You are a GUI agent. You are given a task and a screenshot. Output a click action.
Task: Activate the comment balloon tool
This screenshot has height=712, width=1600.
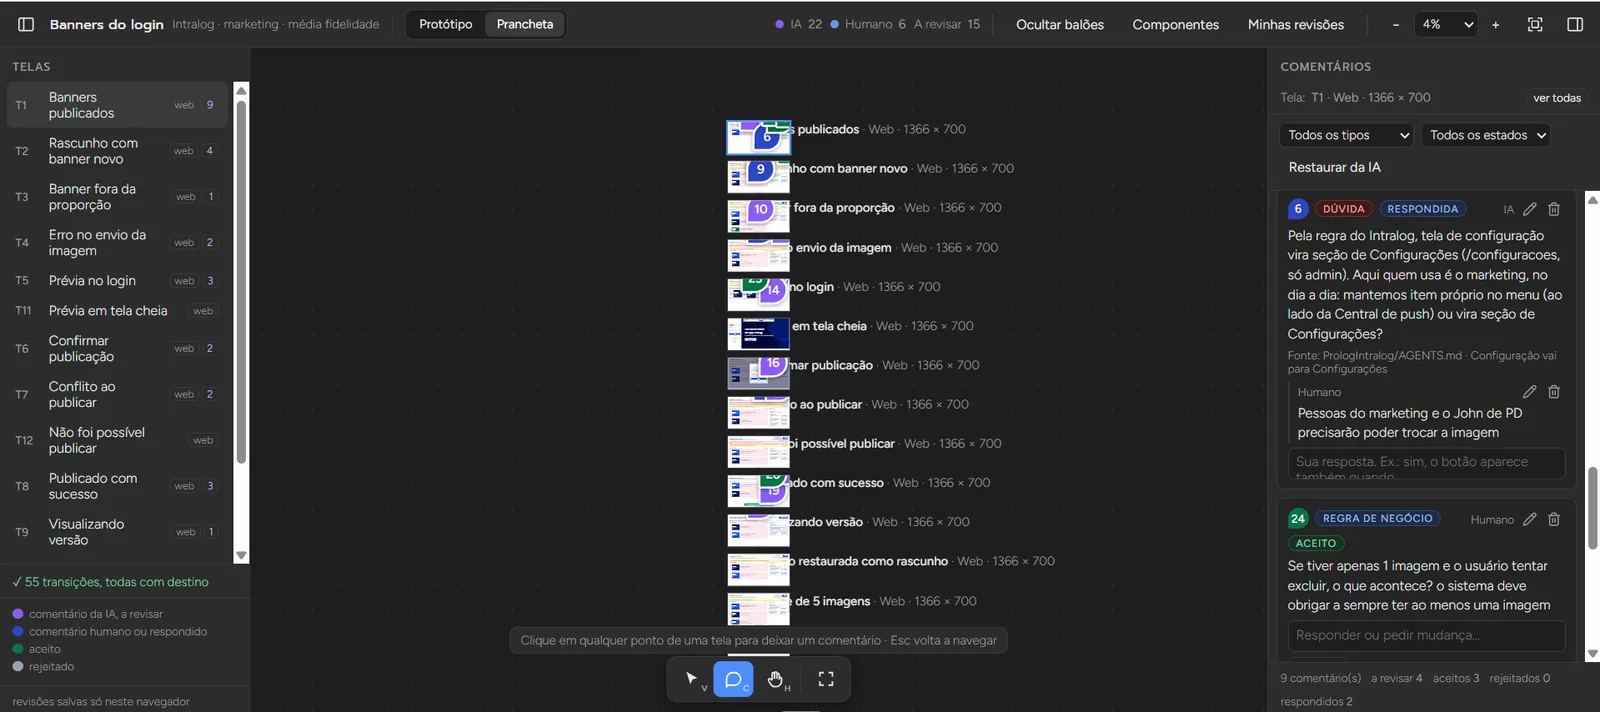pos(733,679)
